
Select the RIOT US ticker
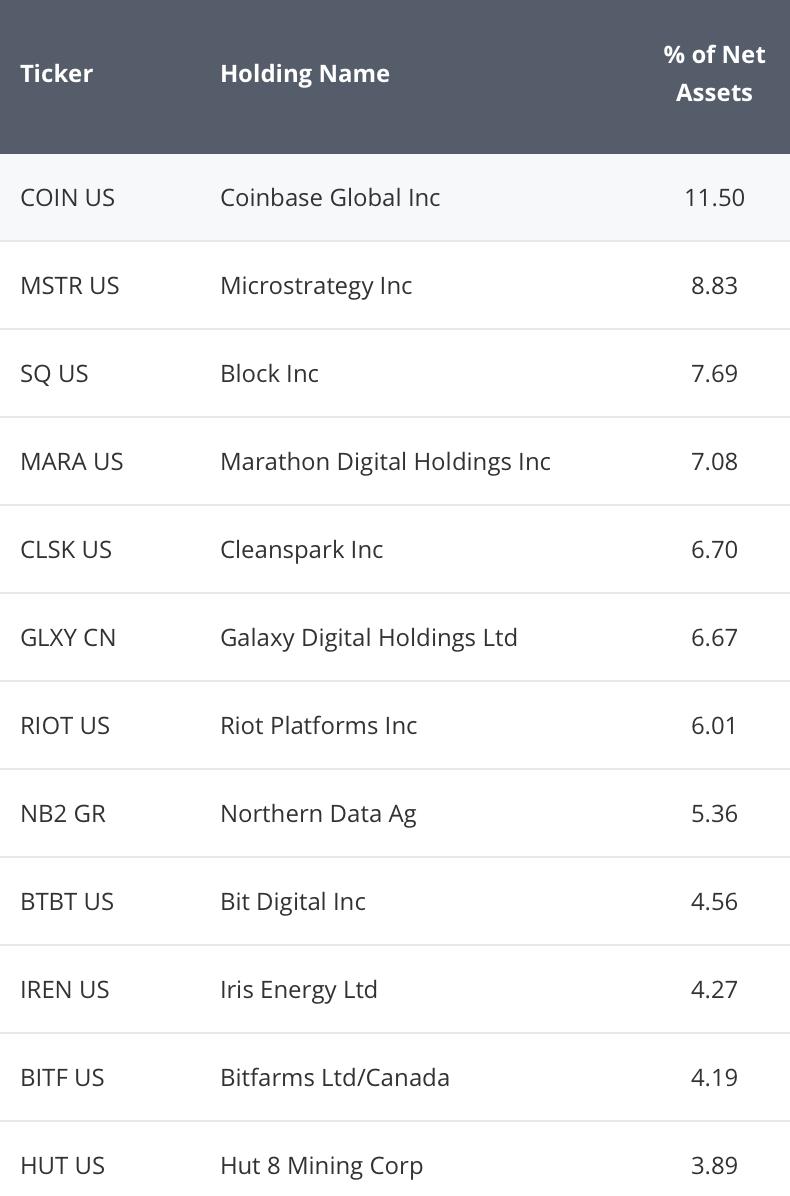pyautogui.click(x=66, y=725)
